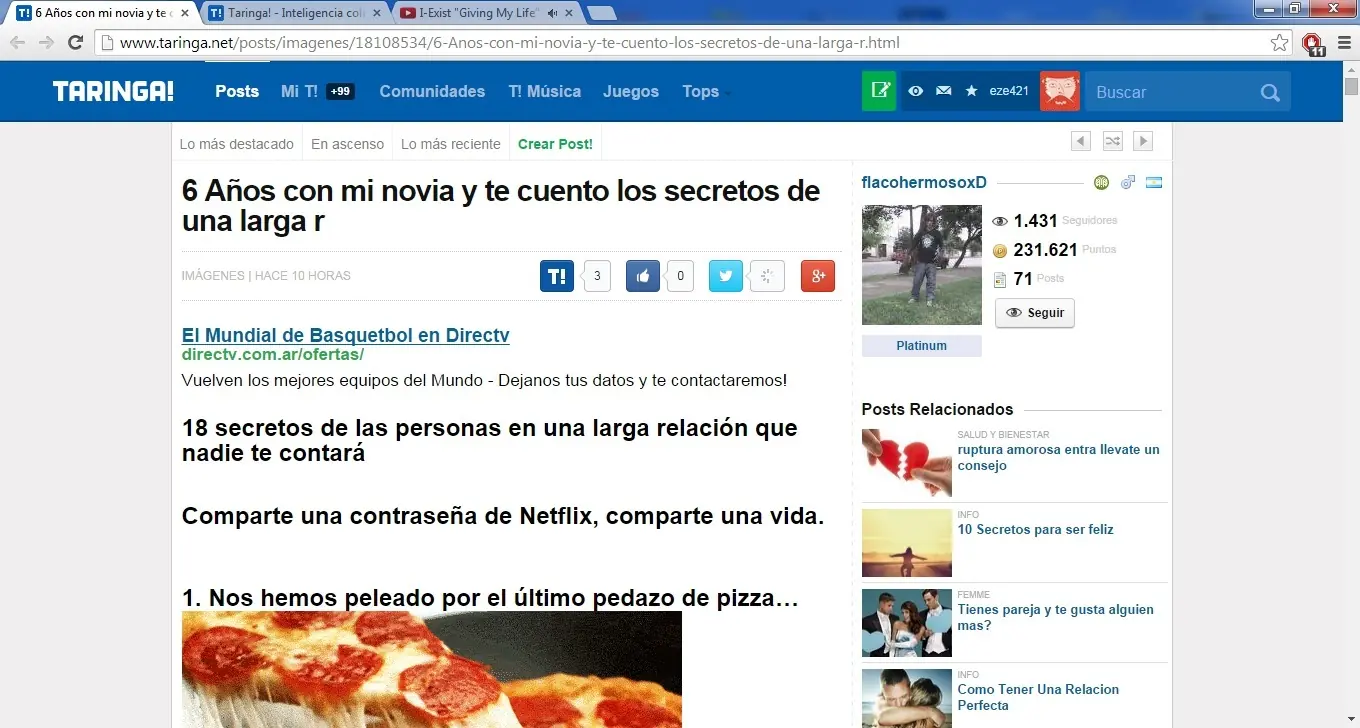
Task: Open the Comunidades section
Action: pos(432,91)
